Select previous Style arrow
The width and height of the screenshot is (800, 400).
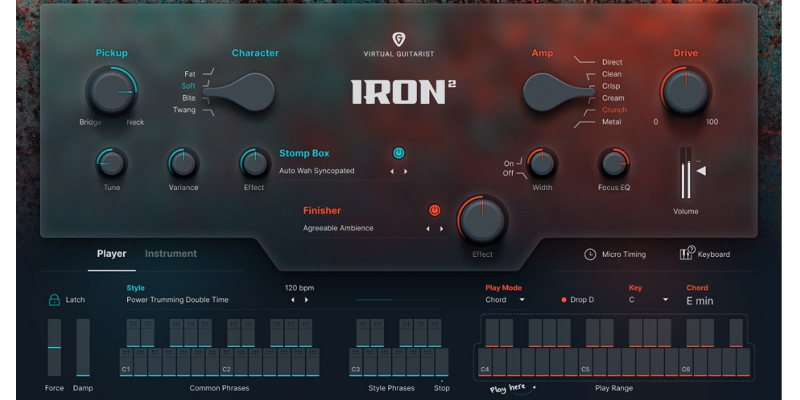coord(292,300)
